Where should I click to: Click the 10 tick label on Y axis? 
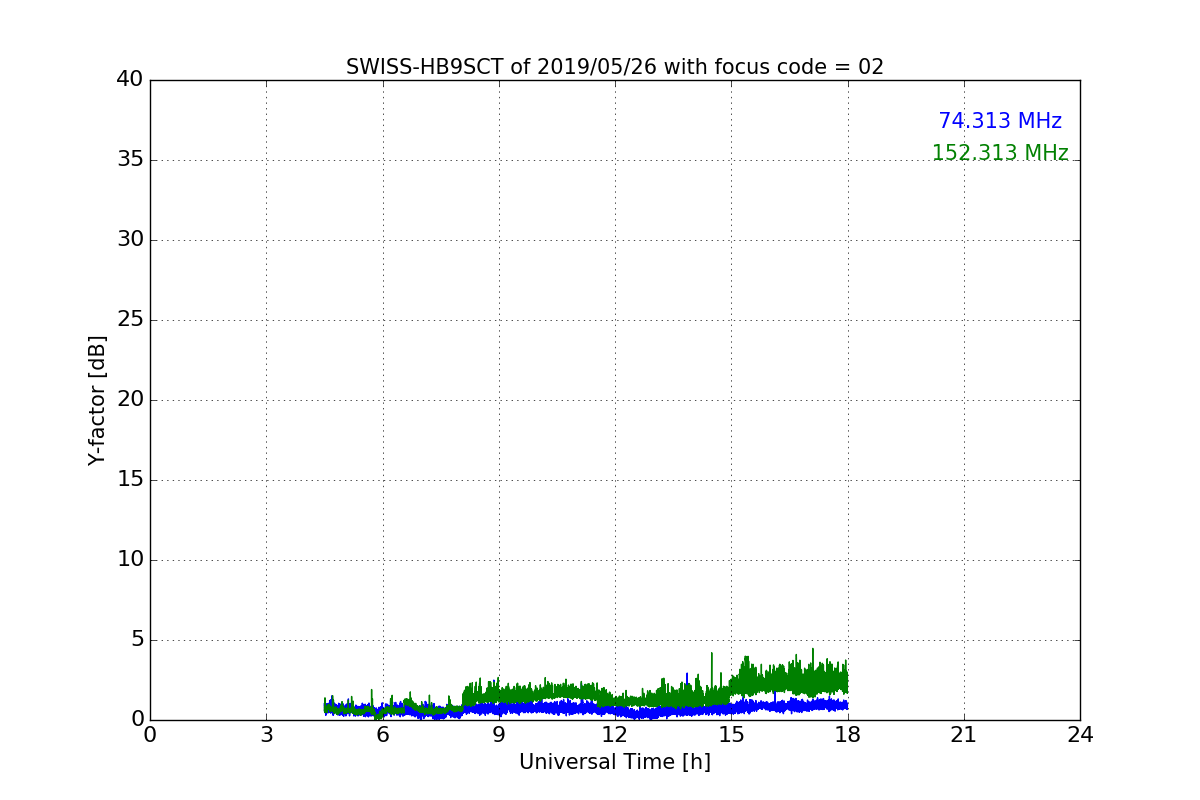coord(130,560)
